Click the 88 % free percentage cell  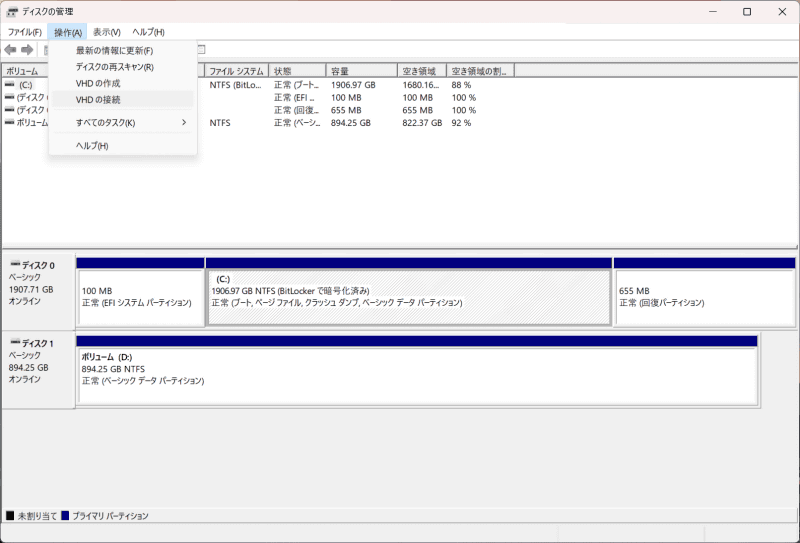pos(461,85)
